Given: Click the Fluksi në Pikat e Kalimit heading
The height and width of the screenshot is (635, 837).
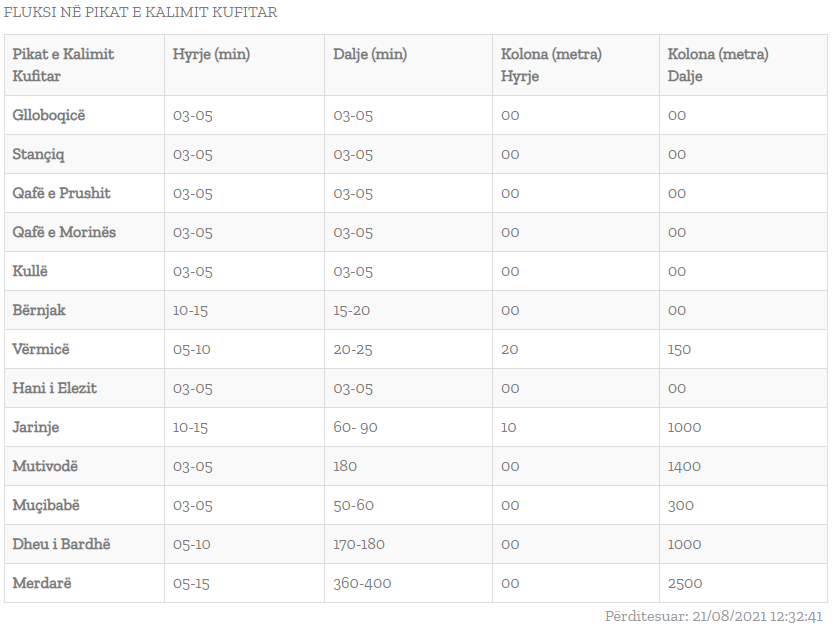Looking at the screenshot, I should point(141,13).
